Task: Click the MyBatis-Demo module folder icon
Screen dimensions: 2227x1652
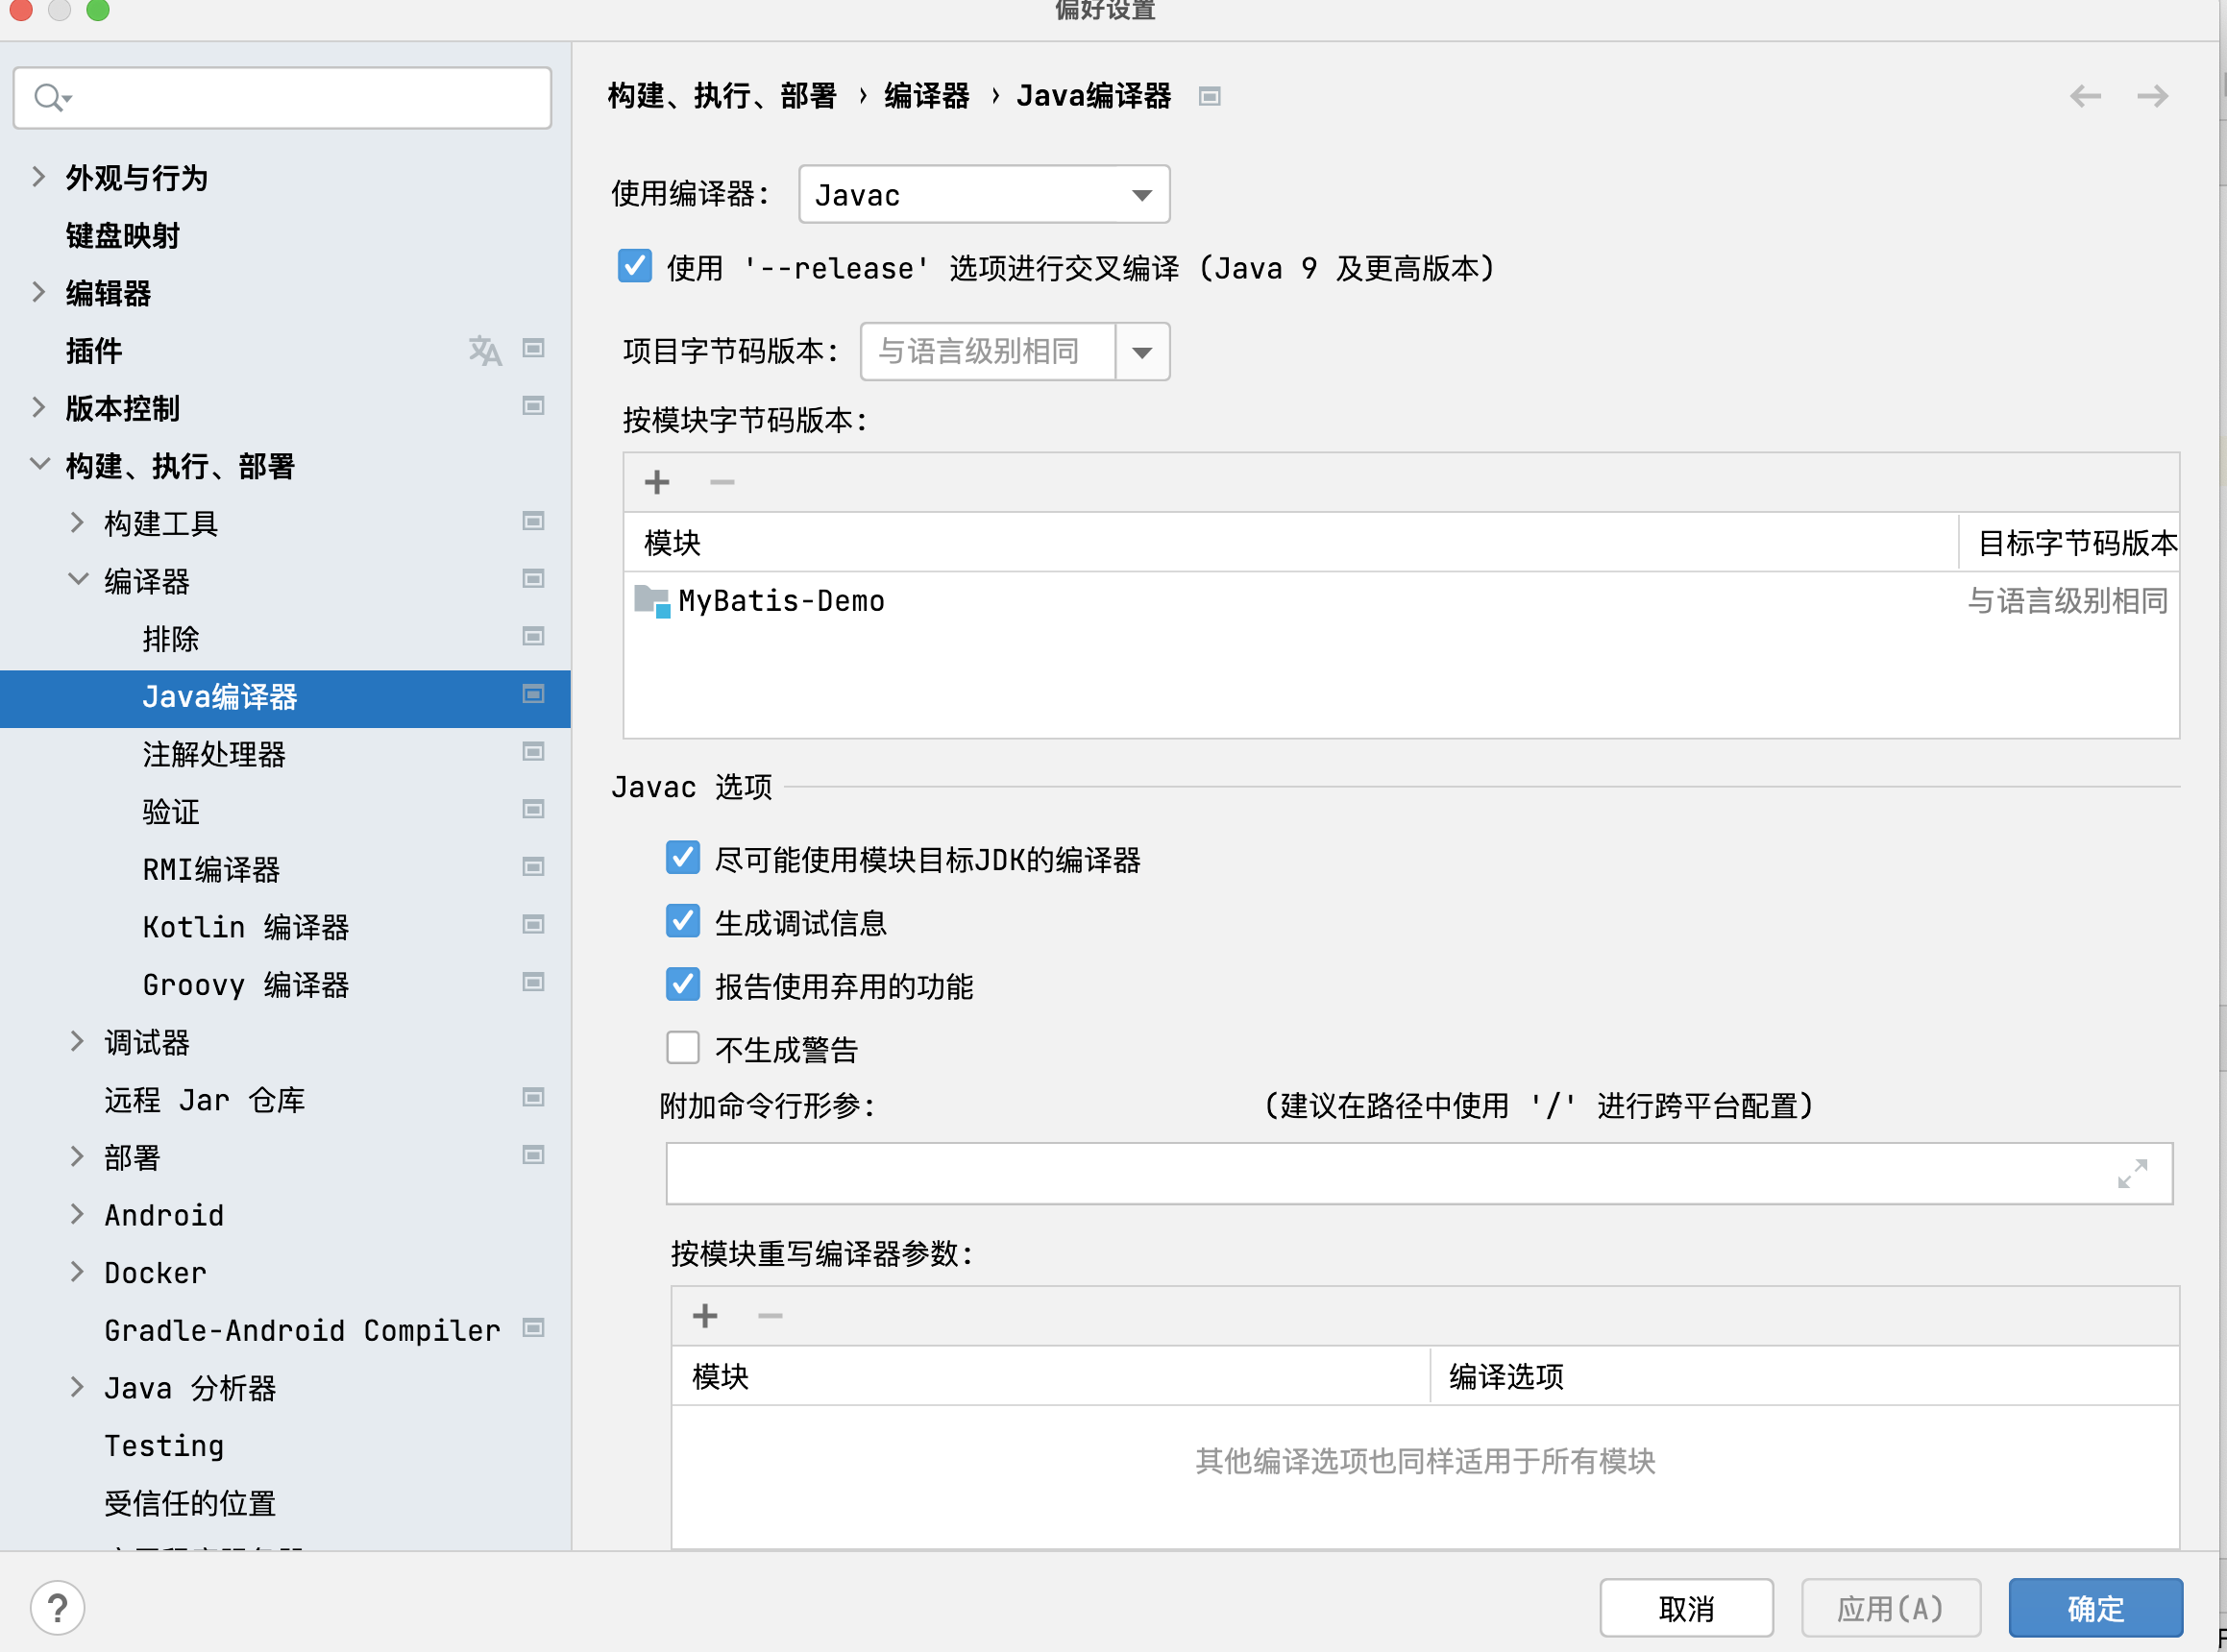Action: [x=652, y=601]
